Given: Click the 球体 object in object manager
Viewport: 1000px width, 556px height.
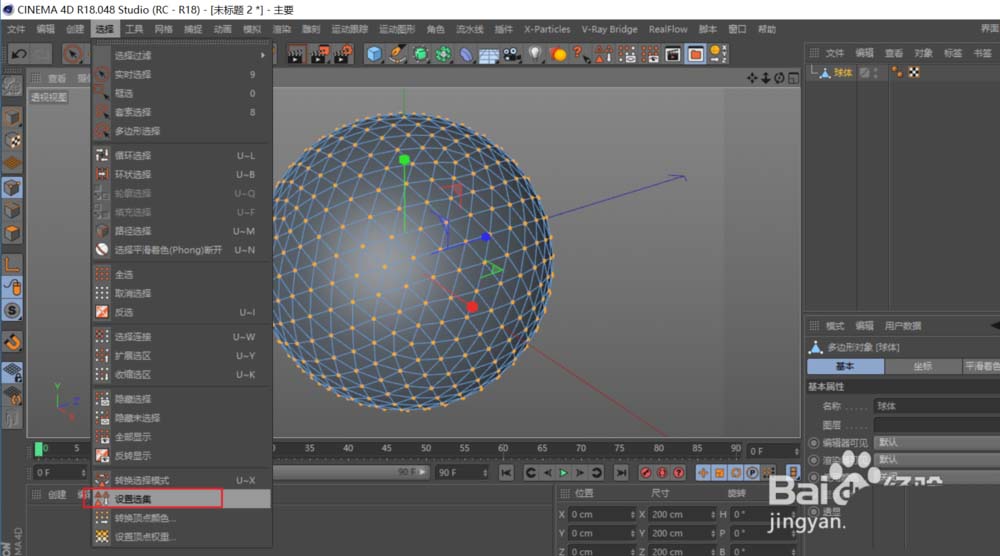Looking at the screenshot, I should coord(843,73).
